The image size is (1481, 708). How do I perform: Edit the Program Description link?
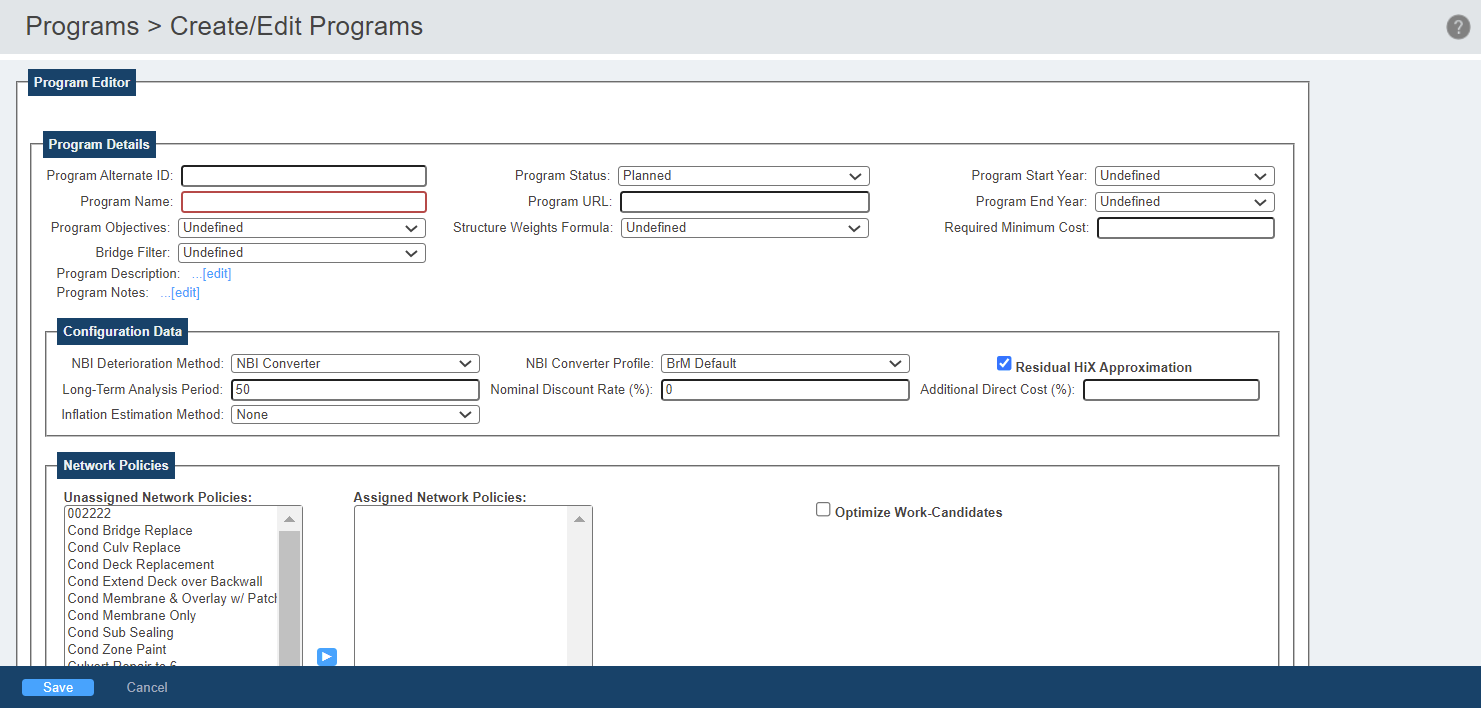217,274
